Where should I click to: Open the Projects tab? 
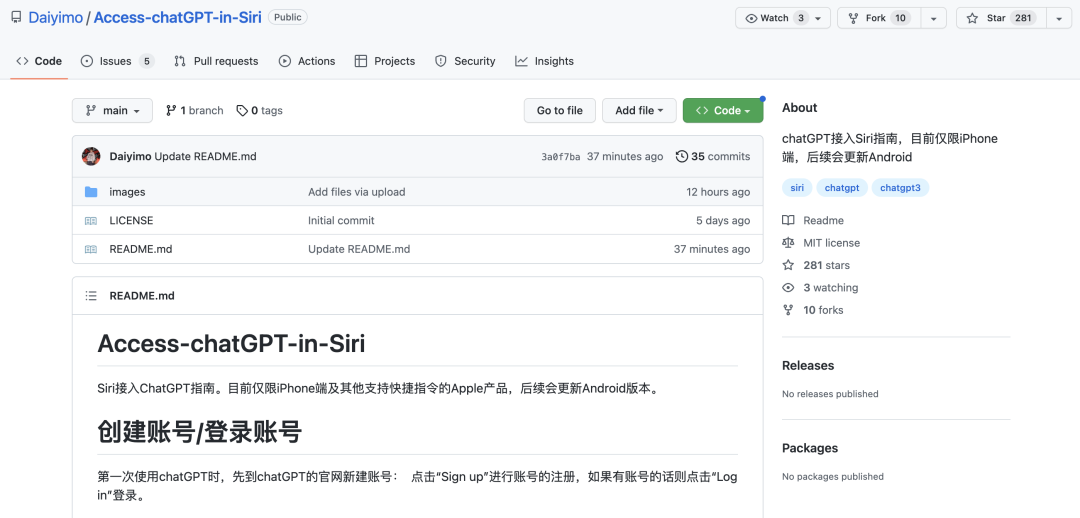[x=384, y=61]
